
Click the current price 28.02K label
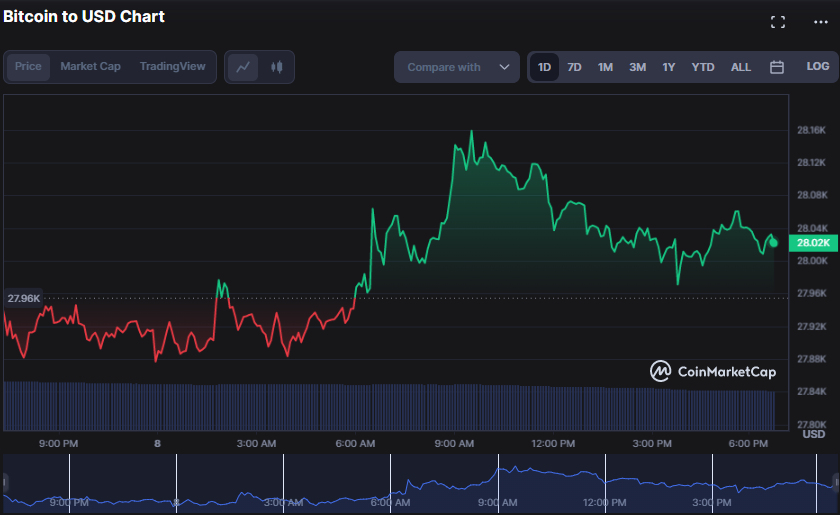pyautogui.click(x=813, y=243)
